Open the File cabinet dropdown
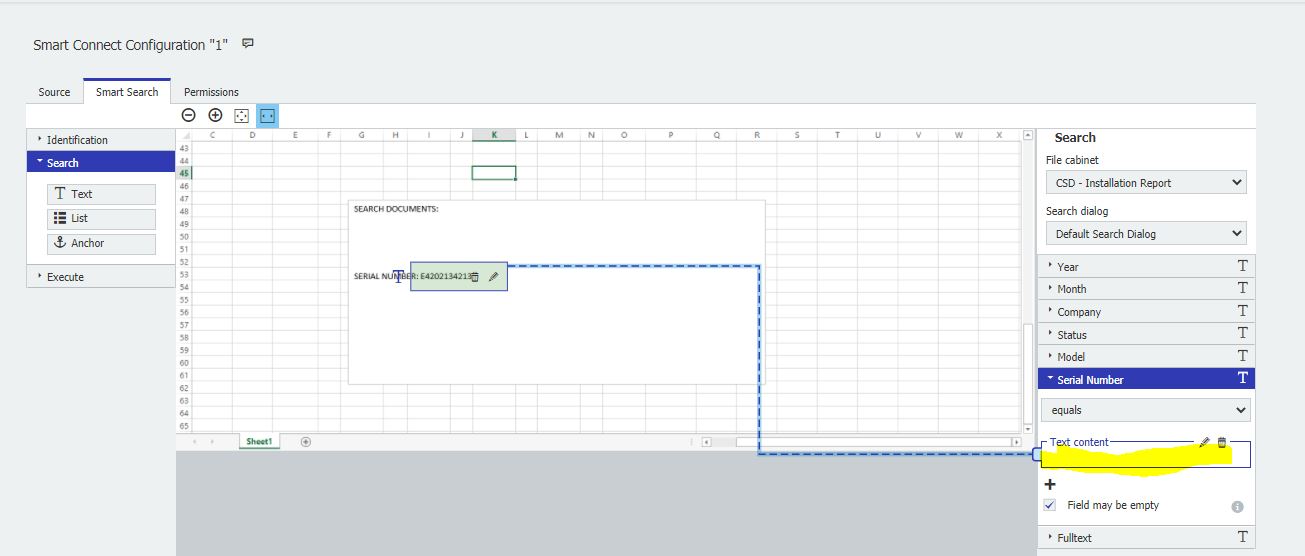The image size is (1305, 556). click(x=1145, y=183)
